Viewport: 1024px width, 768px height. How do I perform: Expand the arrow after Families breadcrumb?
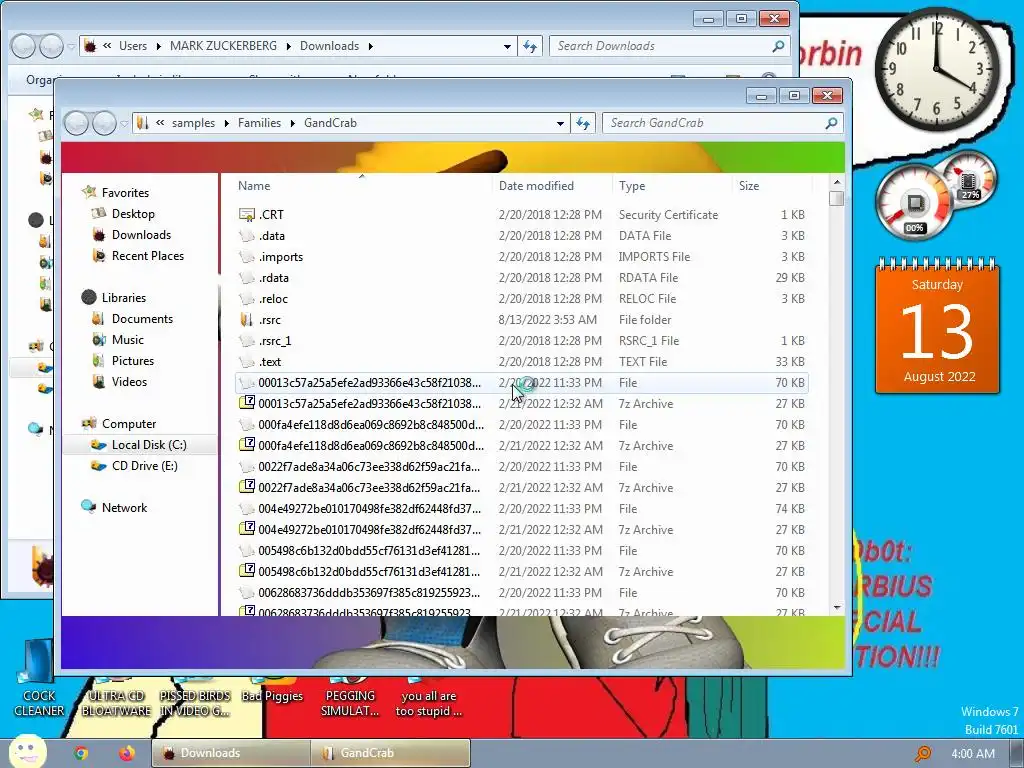293,123
